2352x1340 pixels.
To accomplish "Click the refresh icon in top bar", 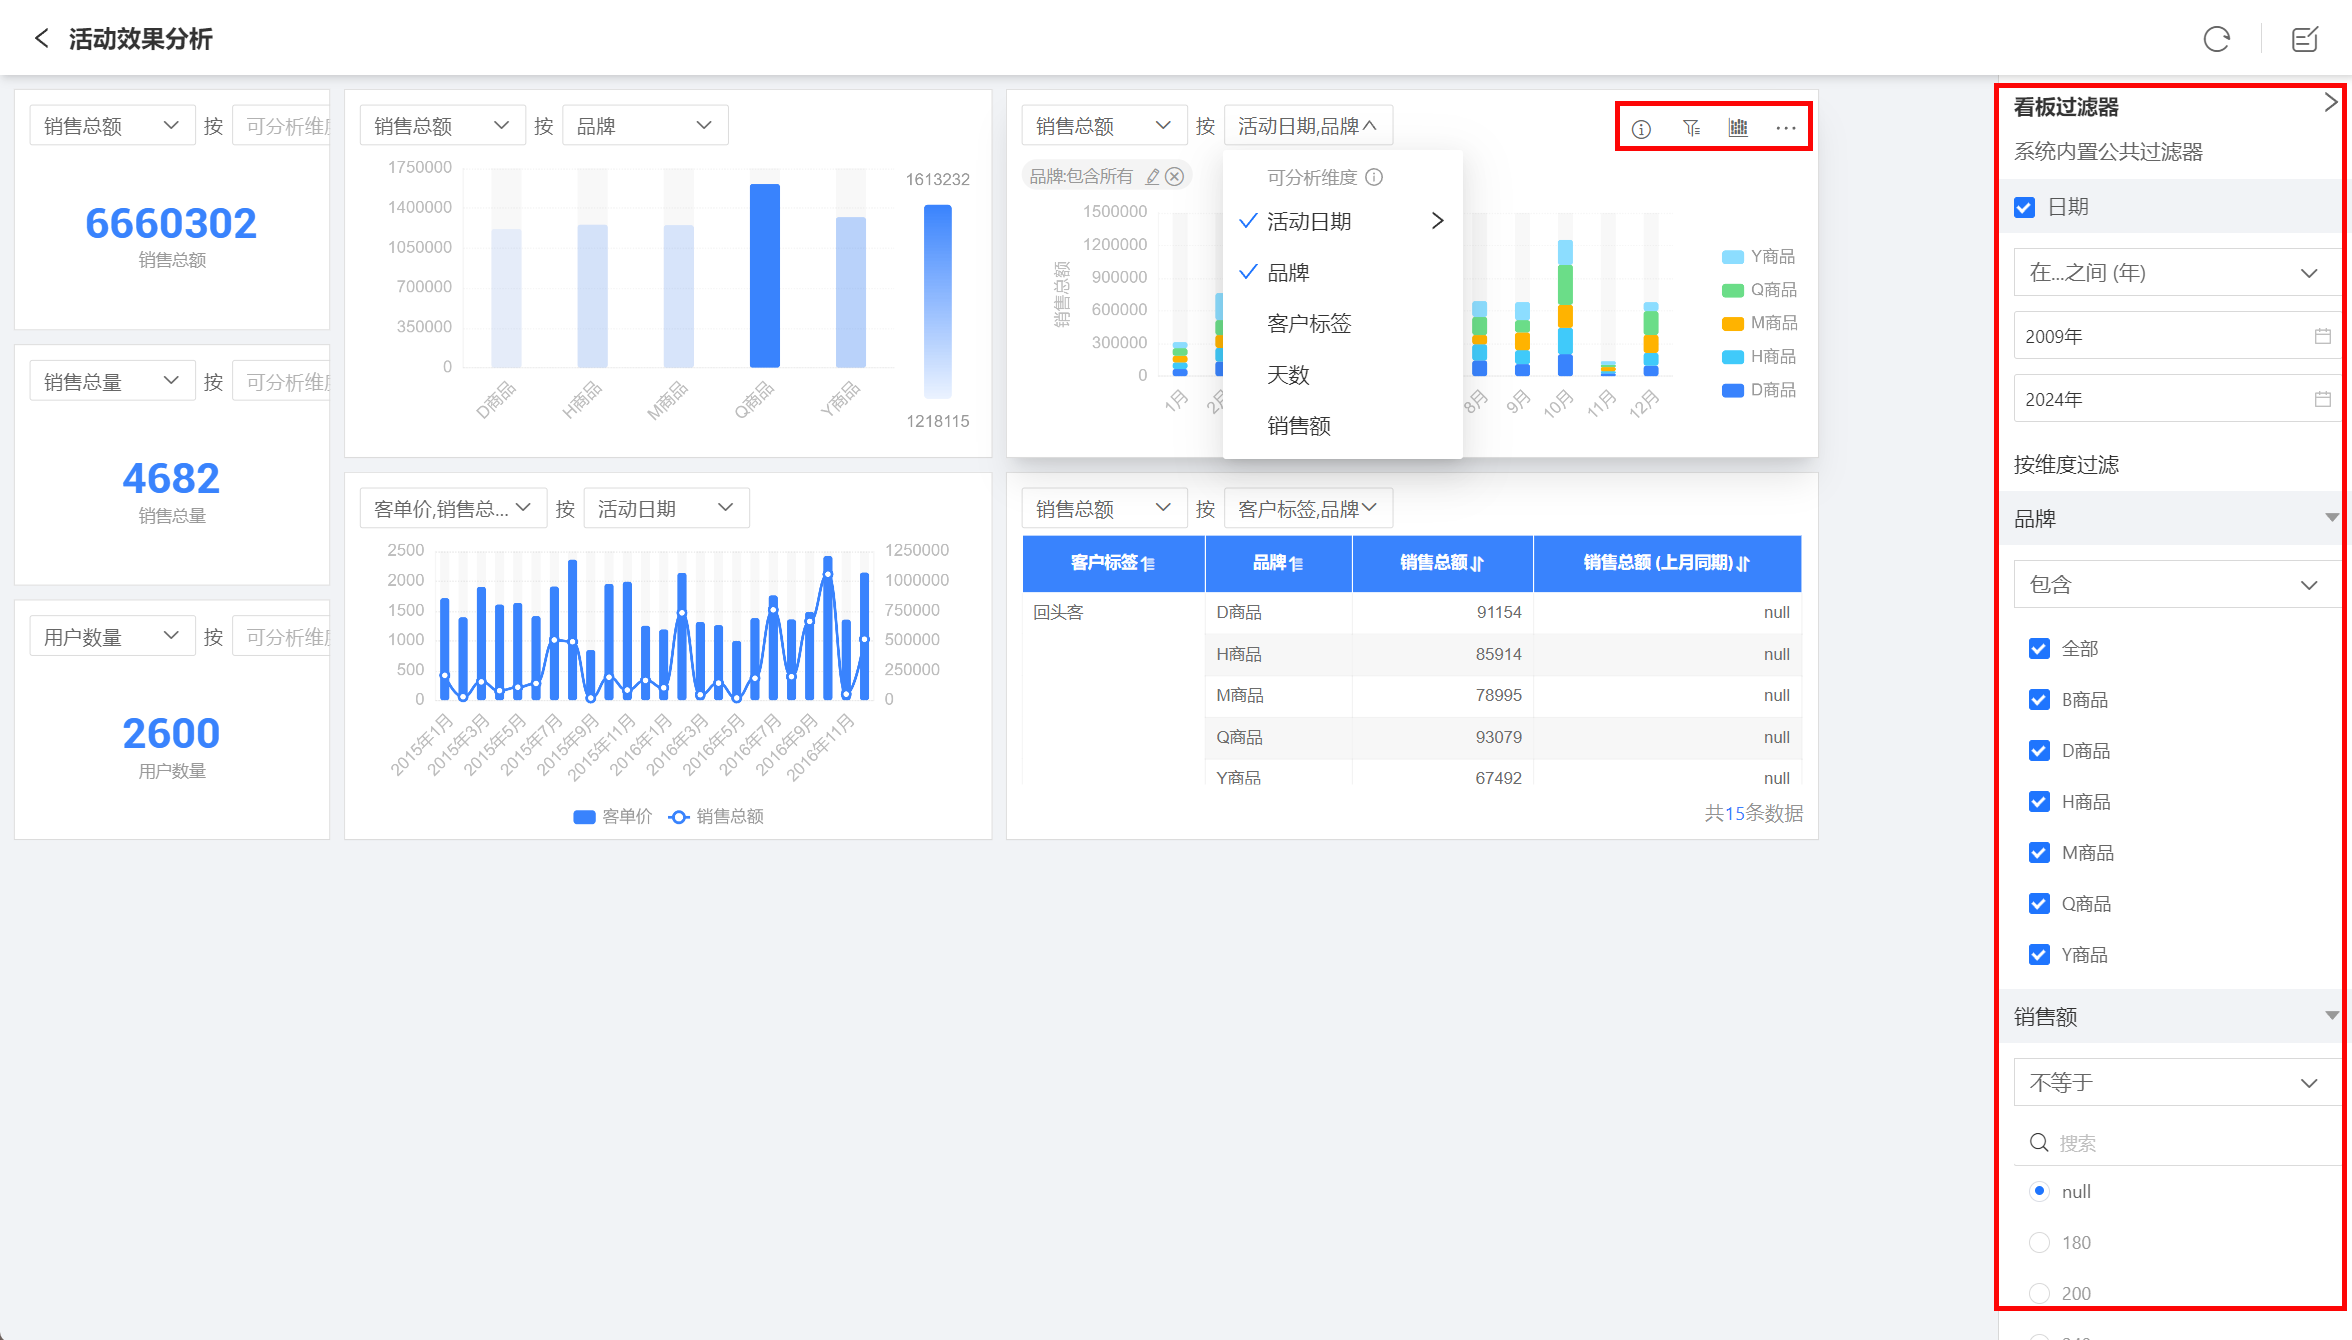I will pyautogui.click(x=2216, y=39).
